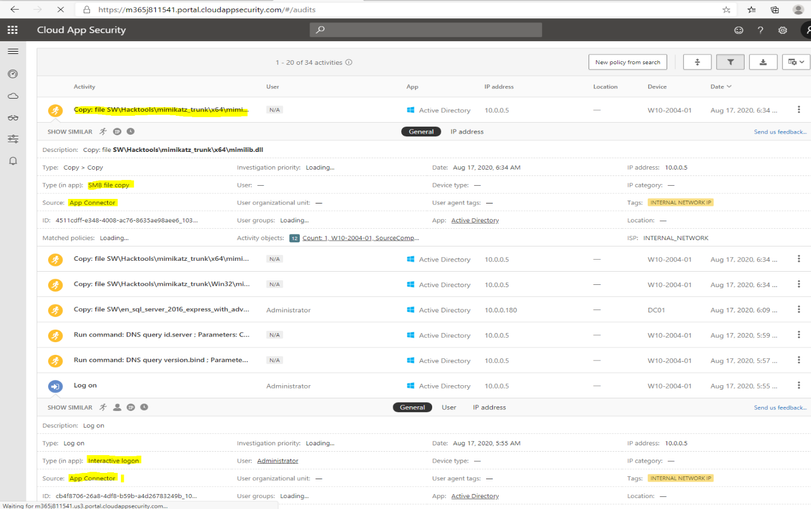This screenshot has width=811, height=509.
Task: Show similar by user icon in Log on details
Action: coord(117,407)
